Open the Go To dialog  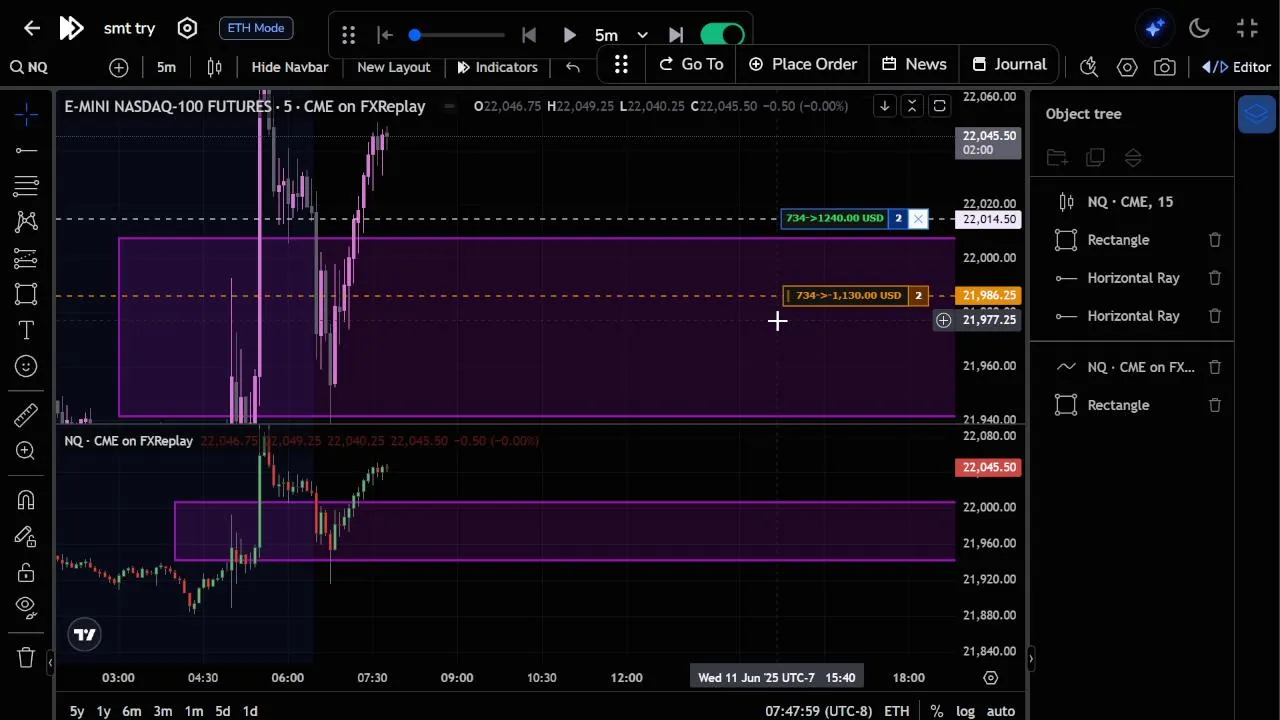(x=690, y=64)
